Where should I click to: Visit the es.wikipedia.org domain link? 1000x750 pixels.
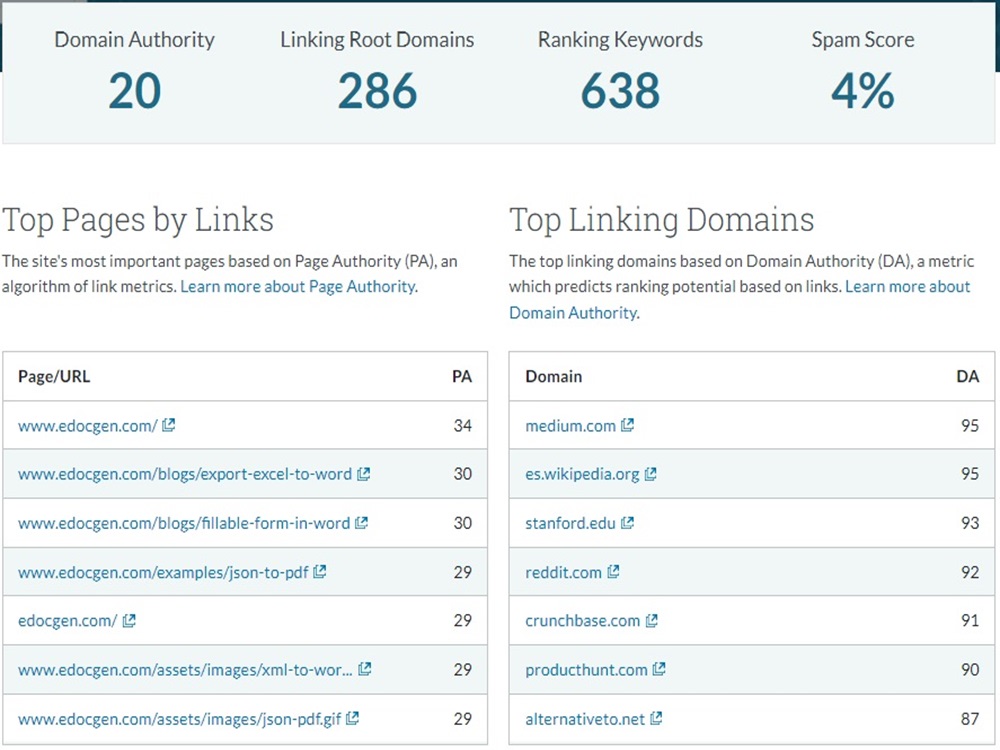(x=582, y=474)
